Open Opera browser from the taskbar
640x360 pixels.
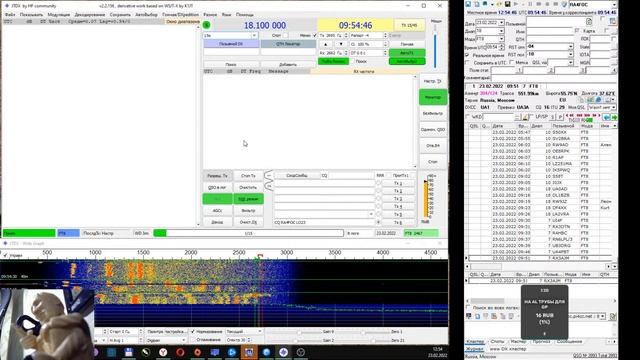click(x=180, y=352)
